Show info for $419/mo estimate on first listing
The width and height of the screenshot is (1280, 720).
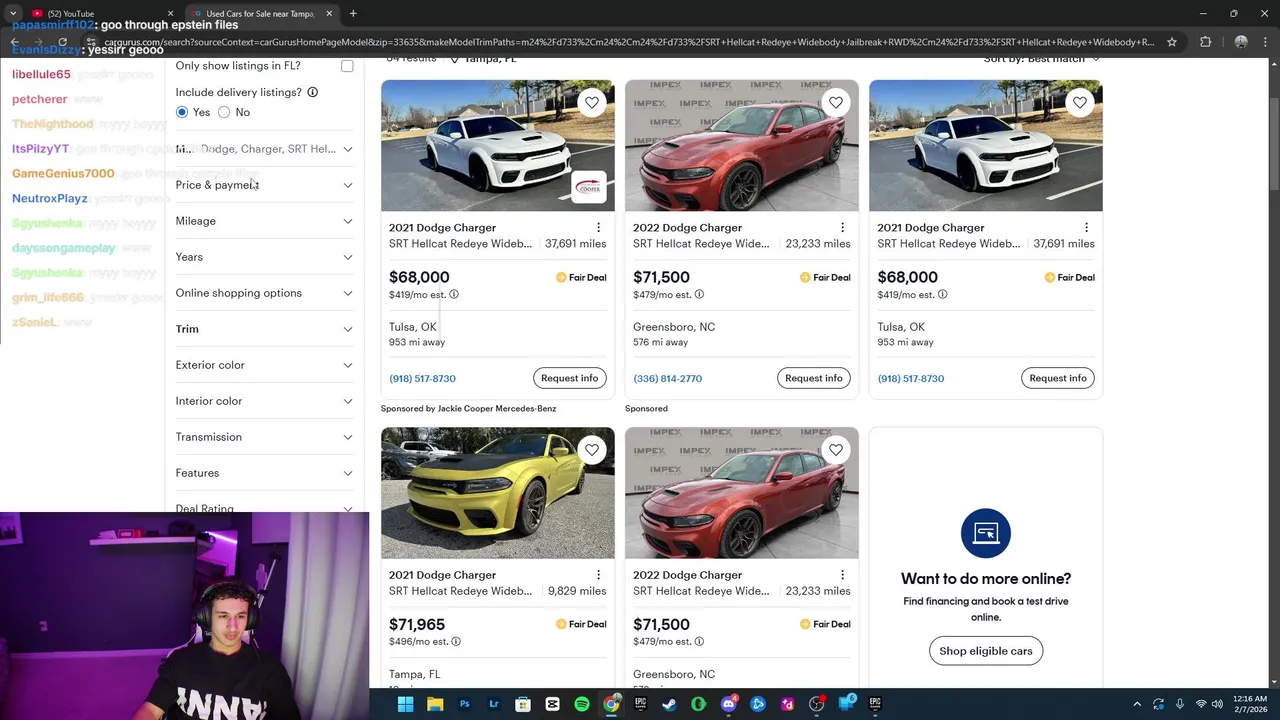coord(454,295)
